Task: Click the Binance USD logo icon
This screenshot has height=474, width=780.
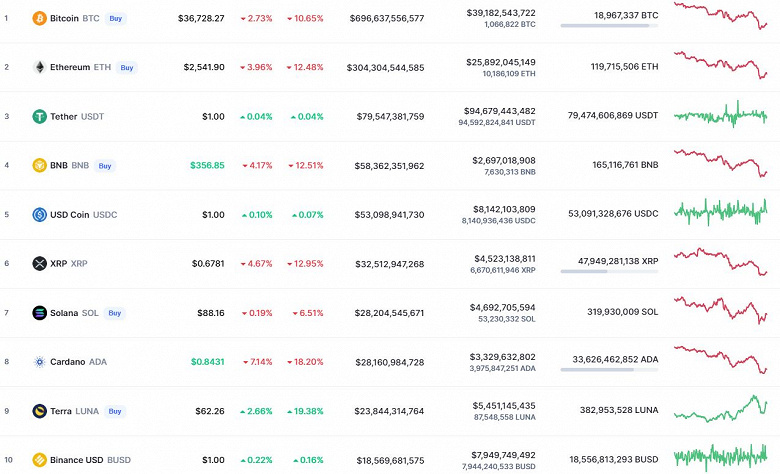Action: [39, 460]
